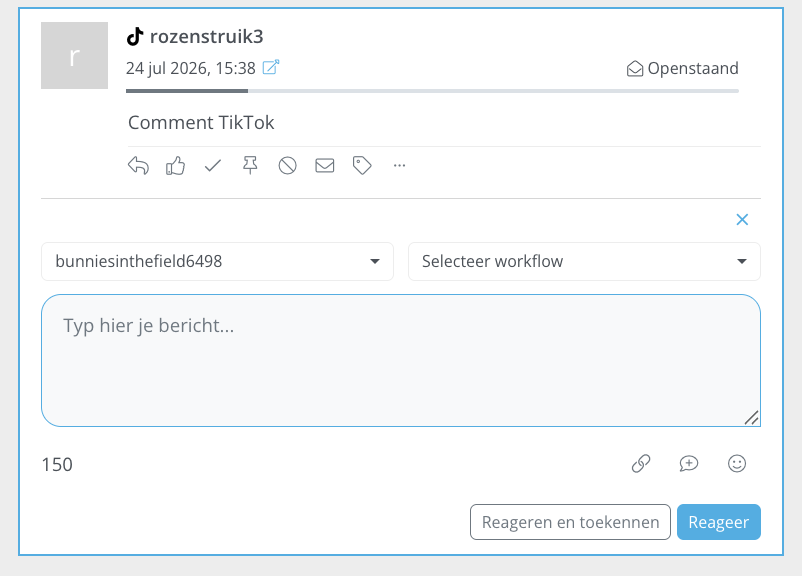
Task: Click the TikTok logo icon
Action: 135,36
